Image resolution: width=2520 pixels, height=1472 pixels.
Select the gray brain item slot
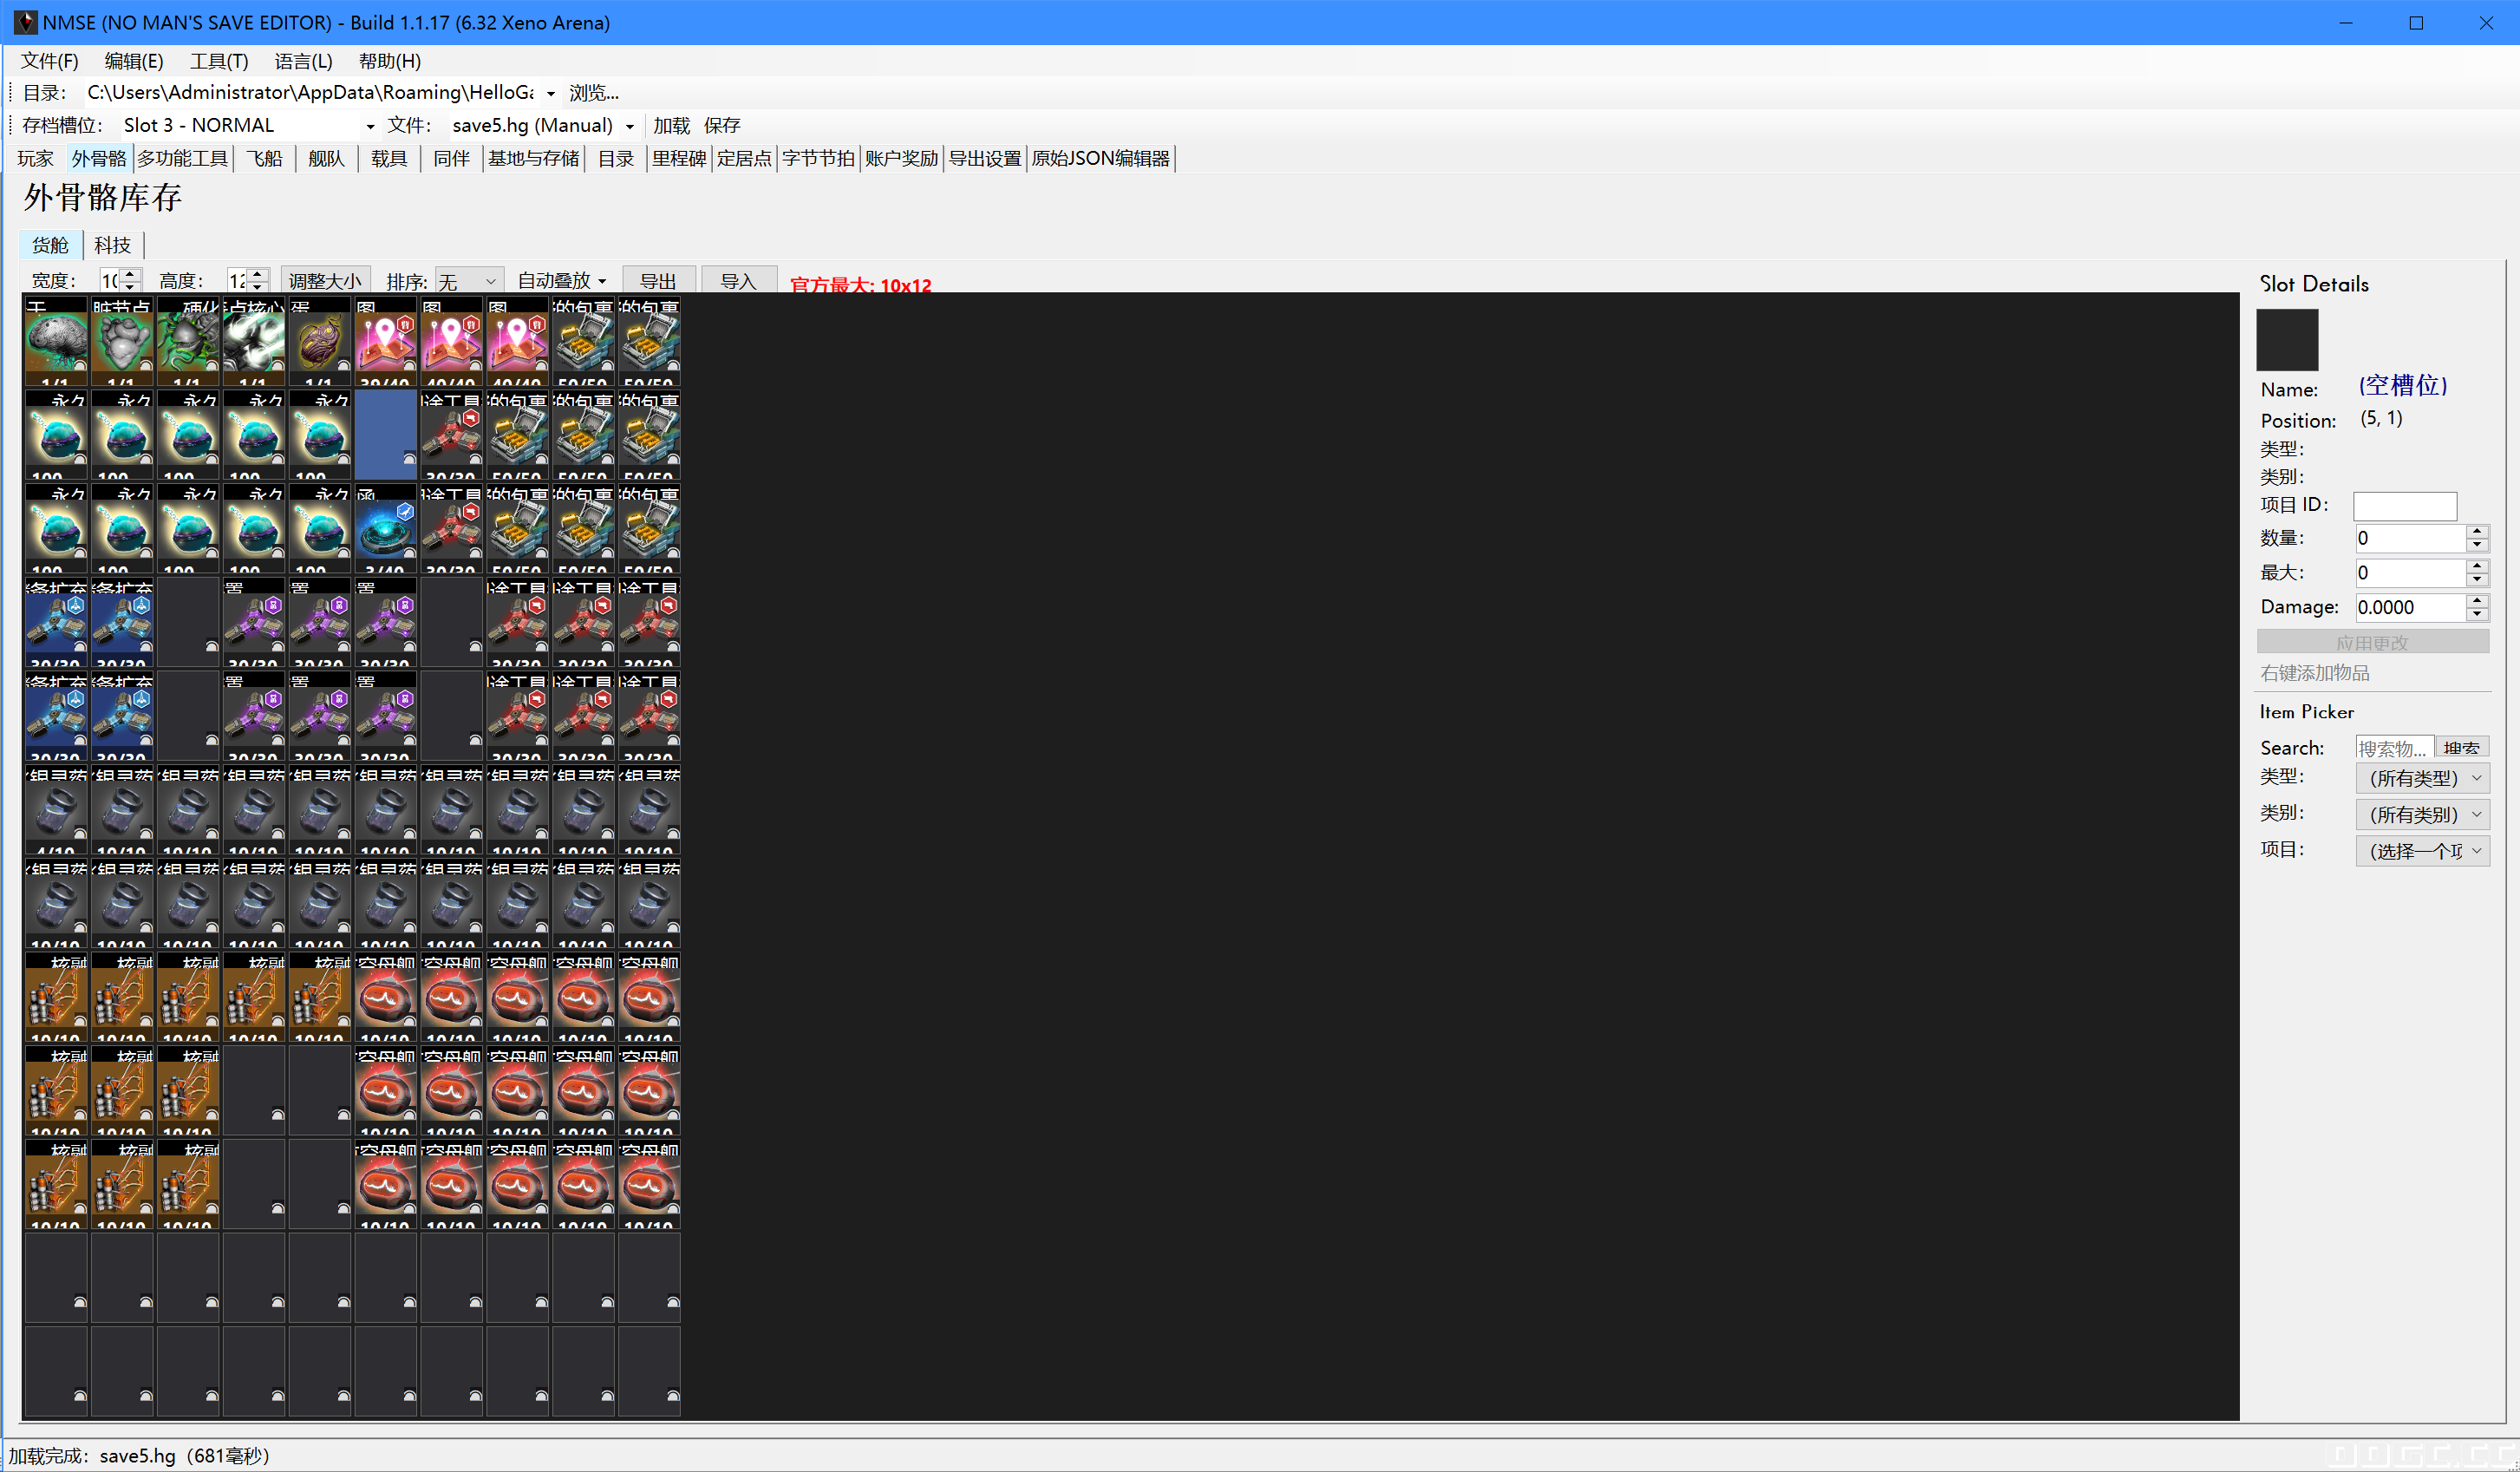click(x=56, y=342)
